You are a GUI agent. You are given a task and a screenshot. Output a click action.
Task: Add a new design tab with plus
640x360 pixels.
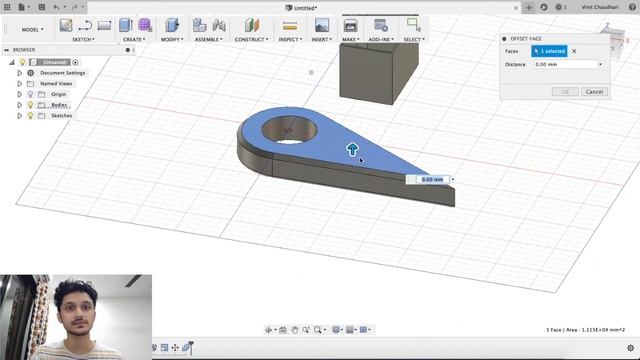click(529, 7)
